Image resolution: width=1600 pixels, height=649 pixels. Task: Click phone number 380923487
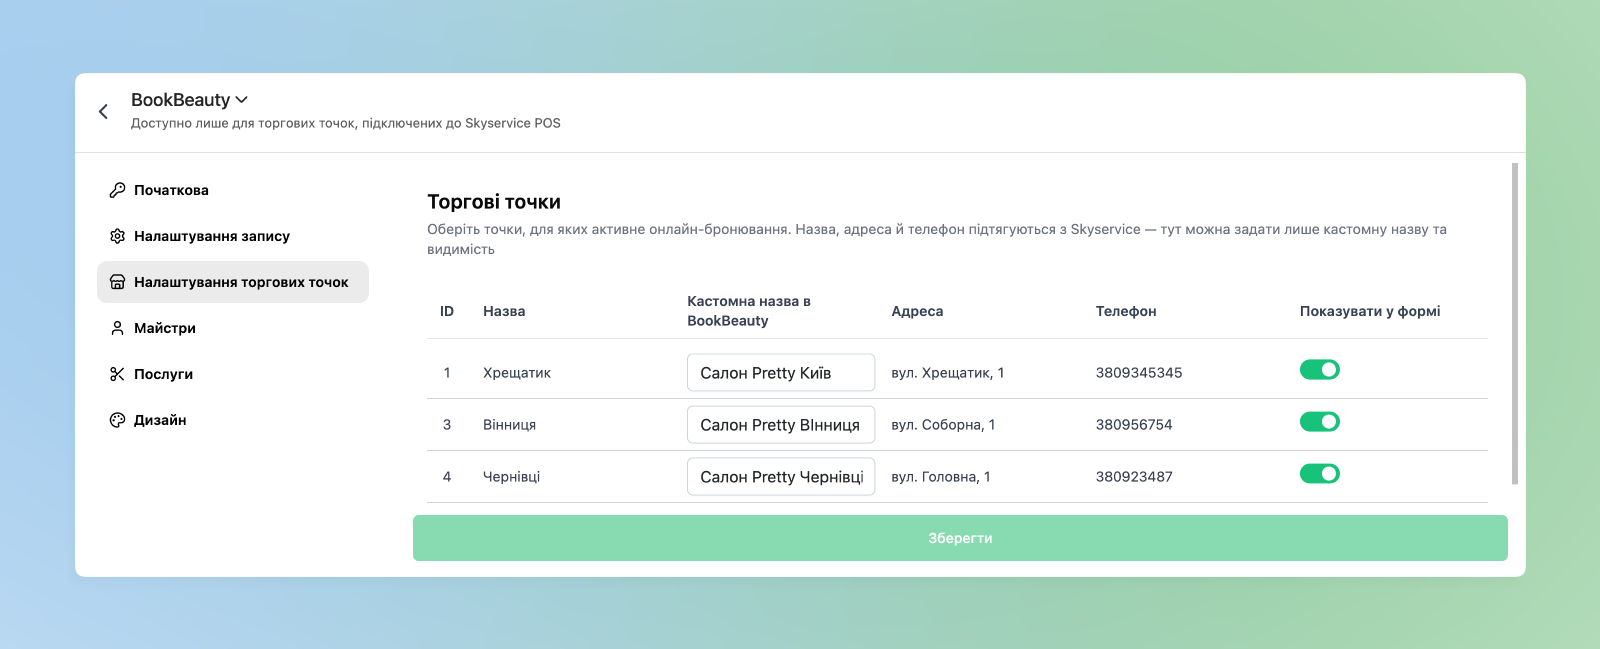pos(1134,477)
